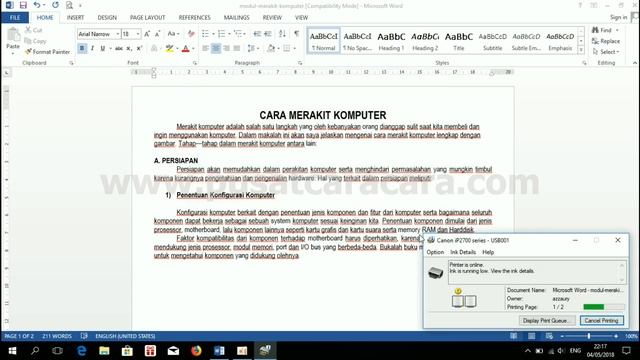Toggle Bold formatting
This screenshot has height=360, width=640.
(82, 48)
